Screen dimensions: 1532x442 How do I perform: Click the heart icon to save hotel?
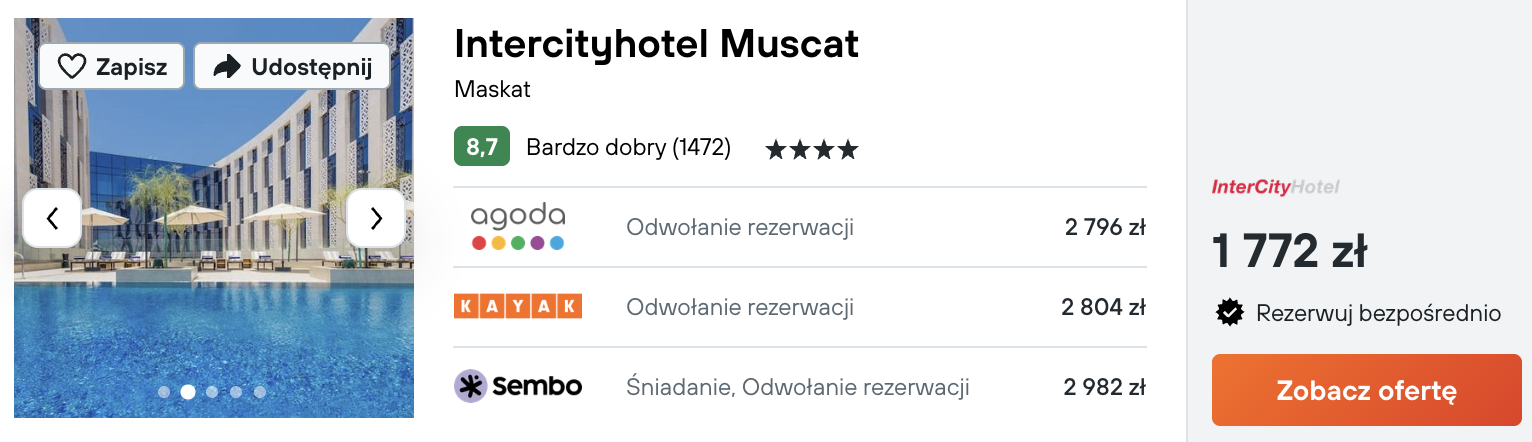click(72, 67)
